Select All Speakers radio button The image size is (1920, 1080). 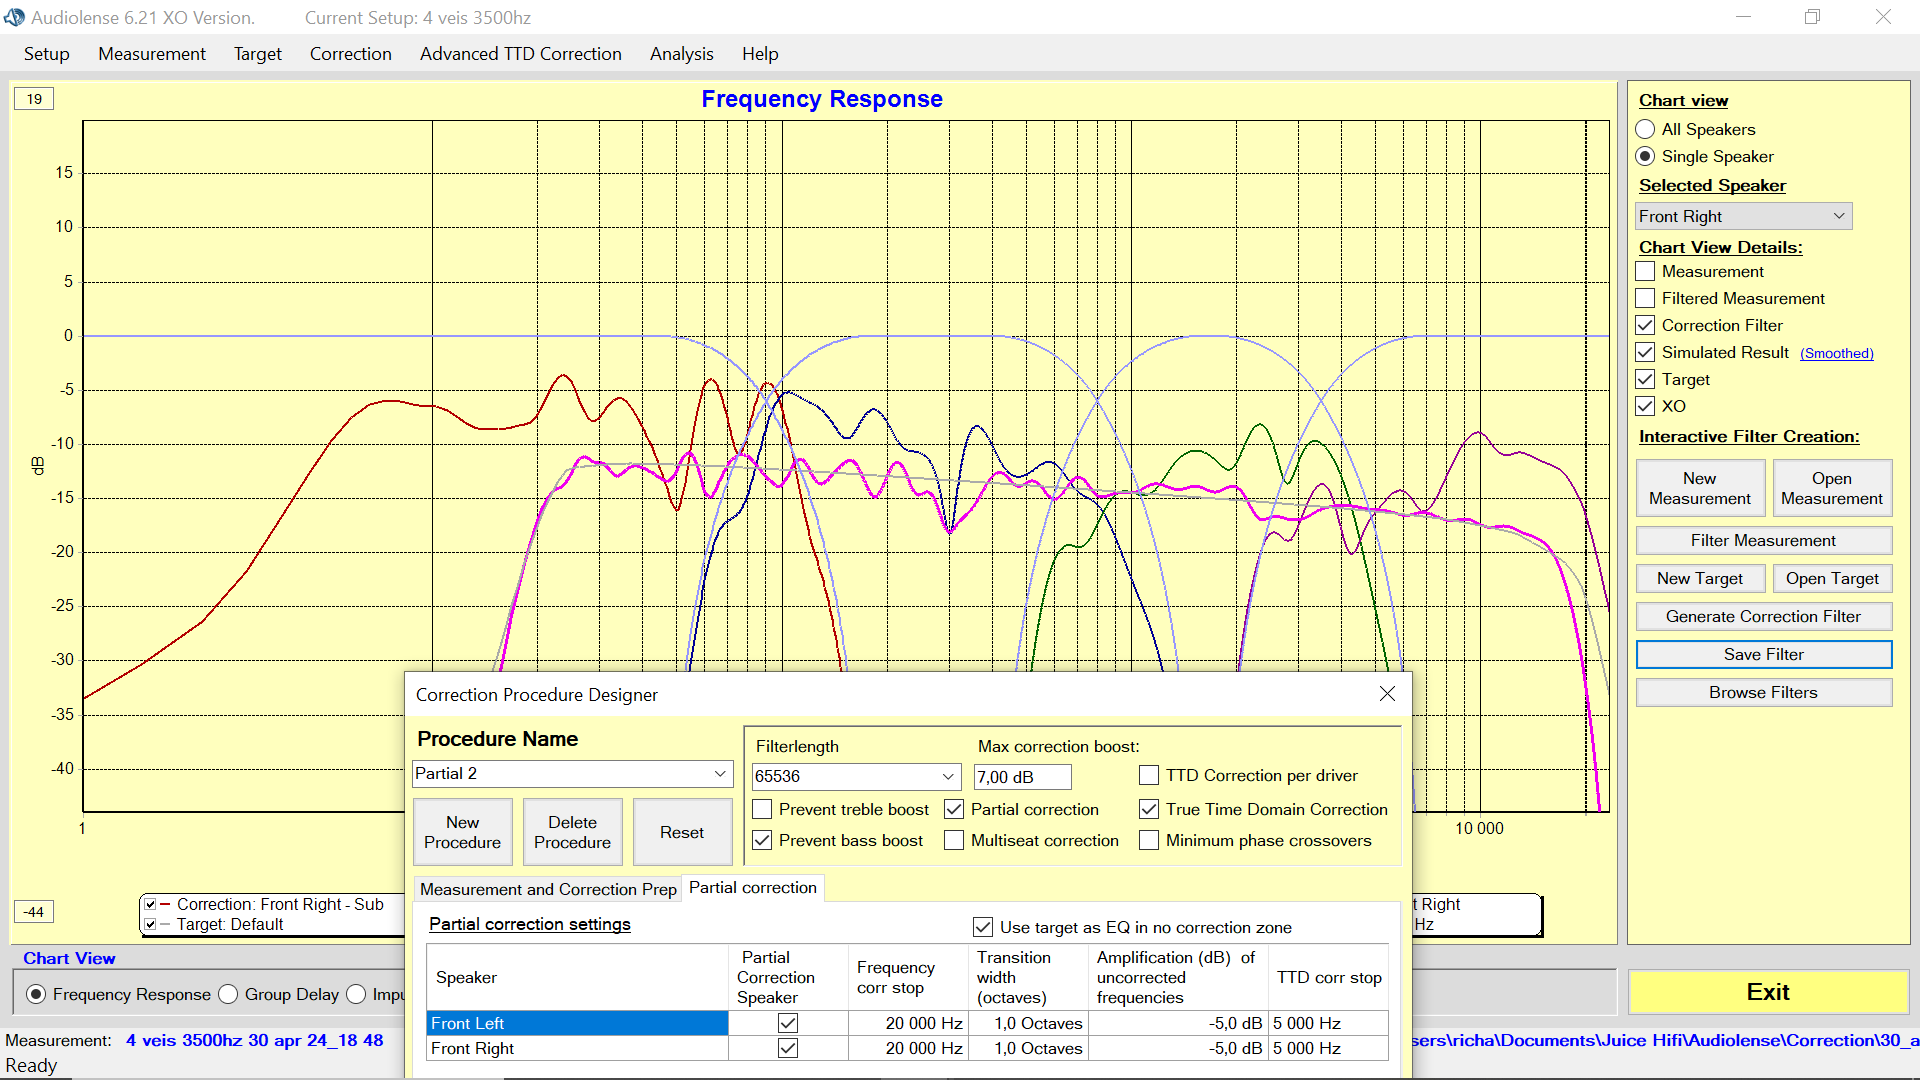click(1645, 129)
